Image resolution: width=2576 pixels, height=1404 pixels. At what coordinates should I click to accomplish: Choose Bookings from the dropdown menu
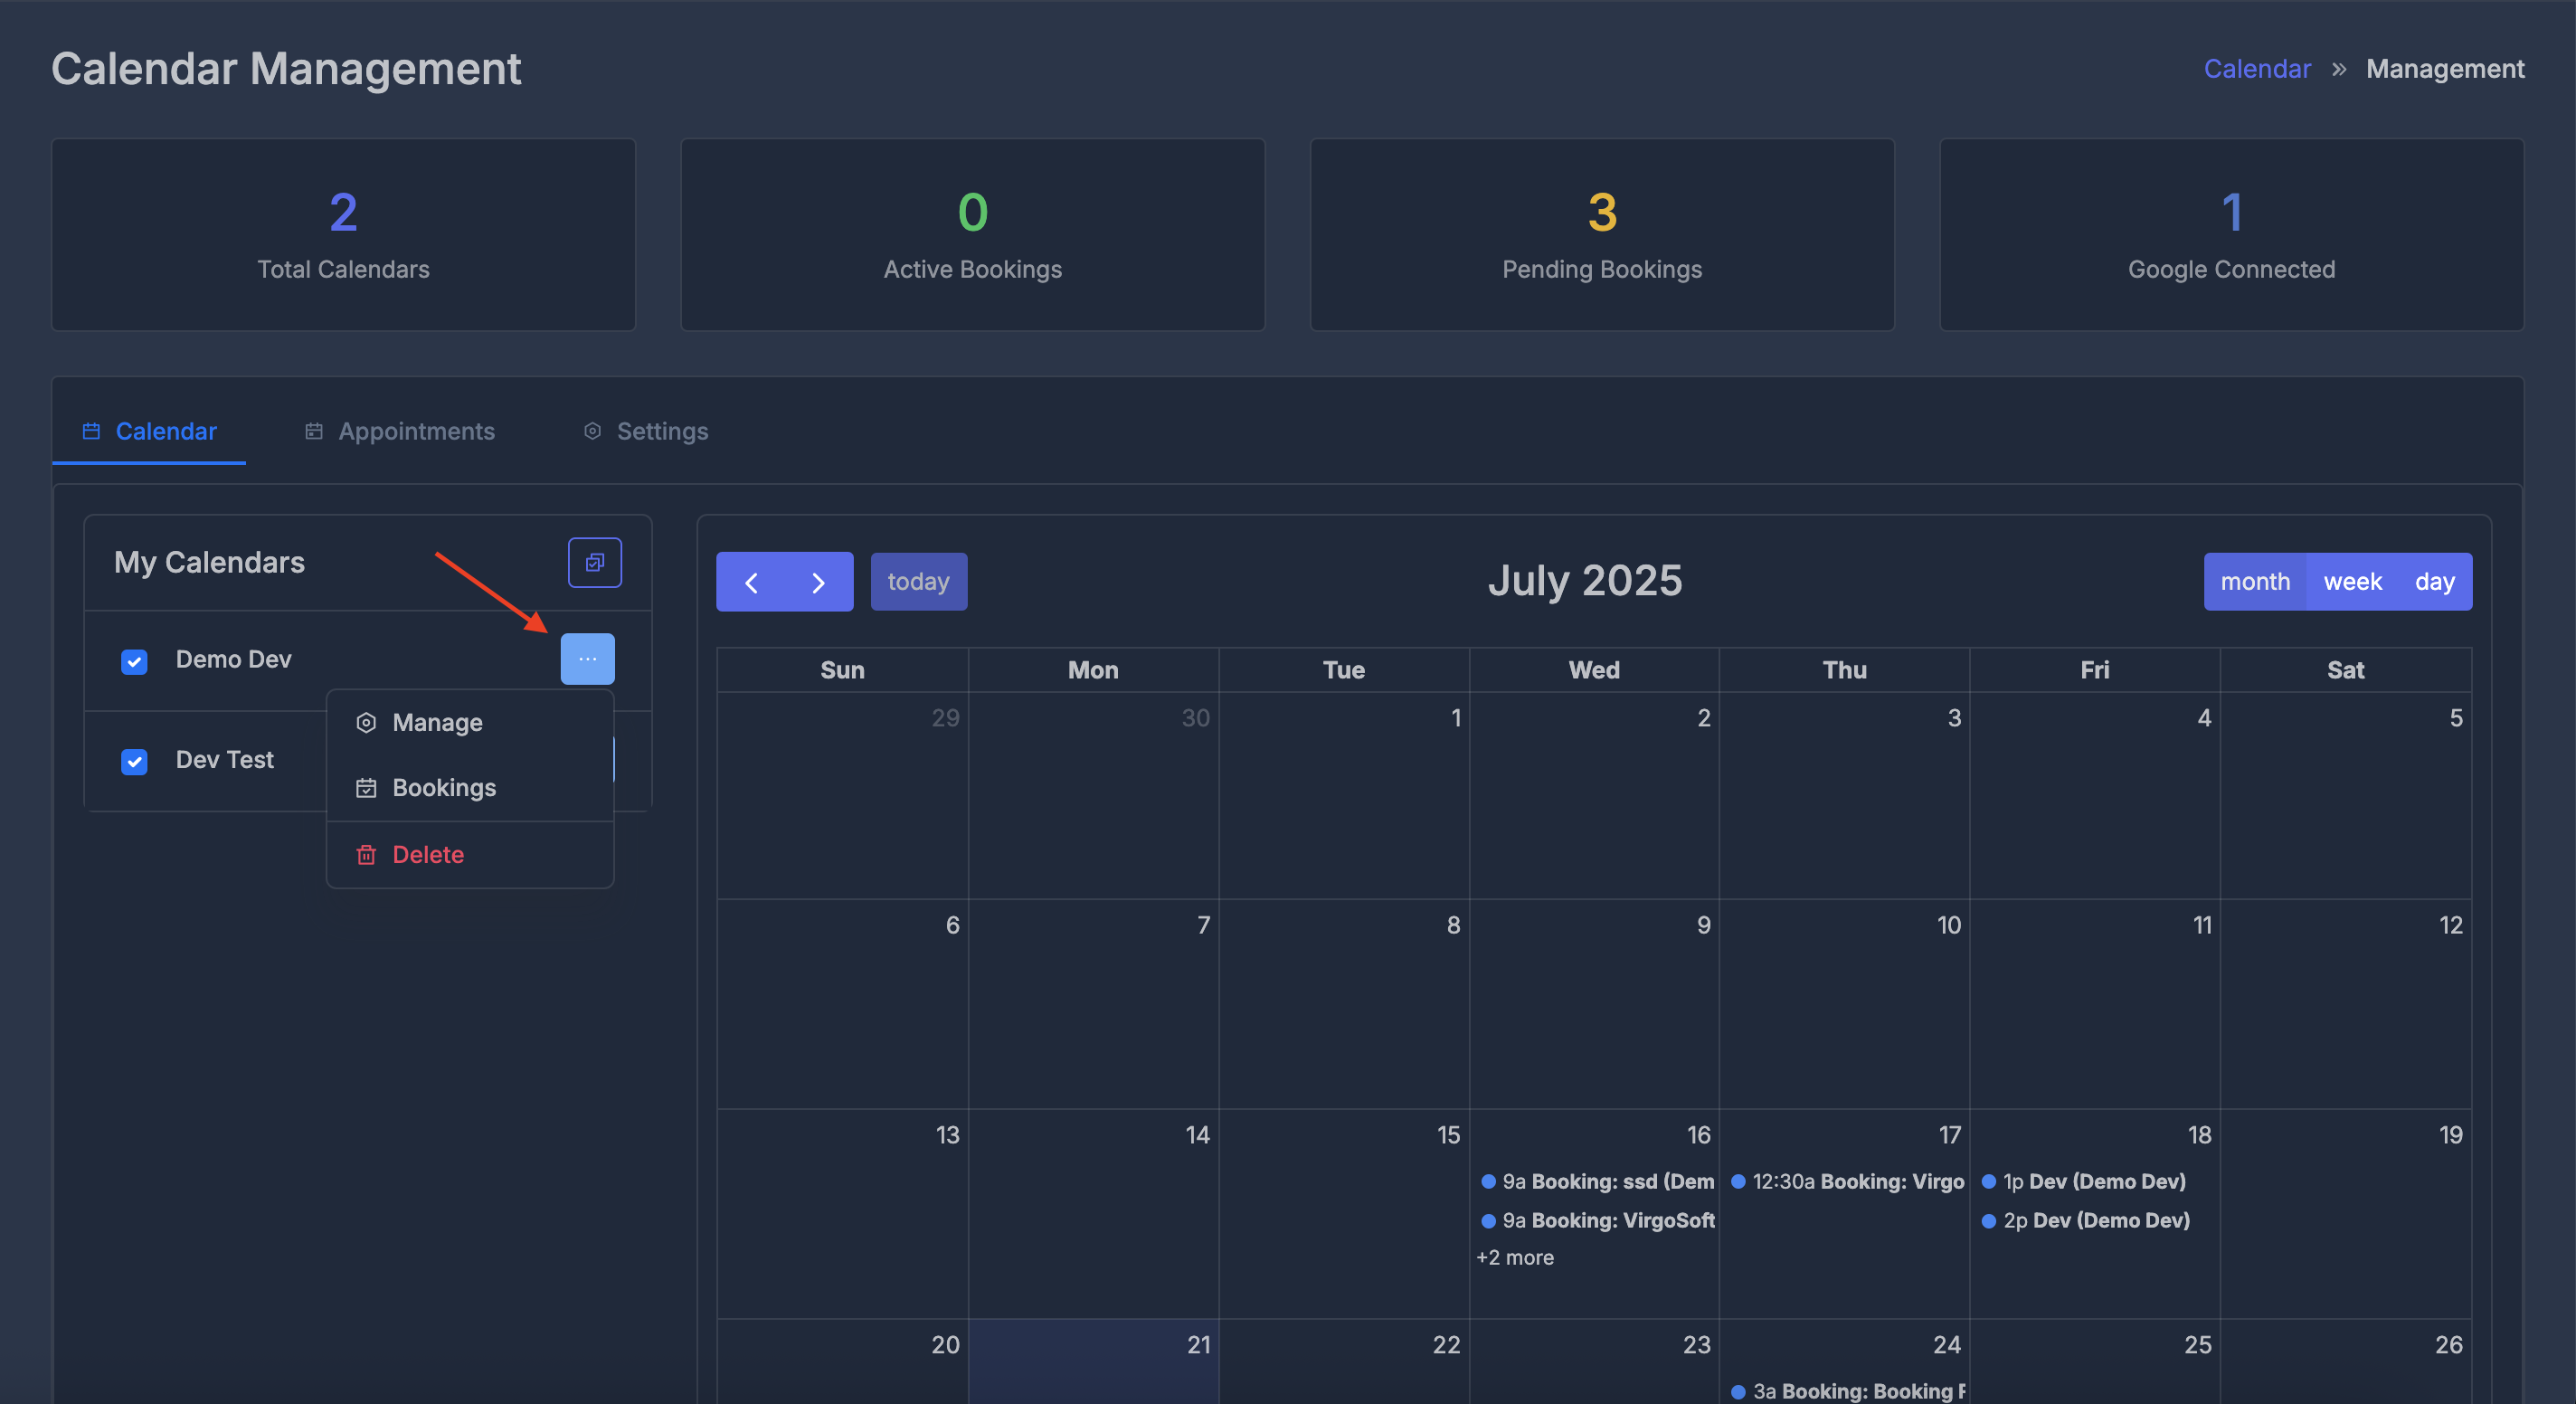coord(470,787)
